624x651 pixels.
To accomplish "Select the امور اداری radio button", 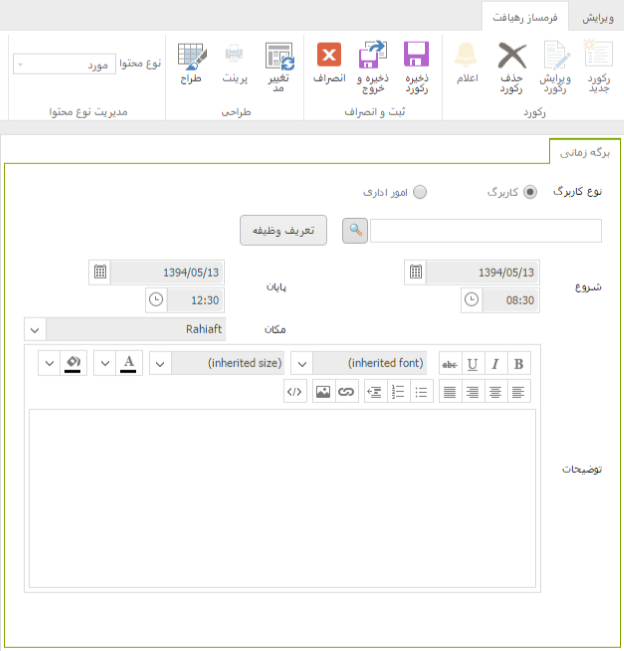I will point(420,192).
